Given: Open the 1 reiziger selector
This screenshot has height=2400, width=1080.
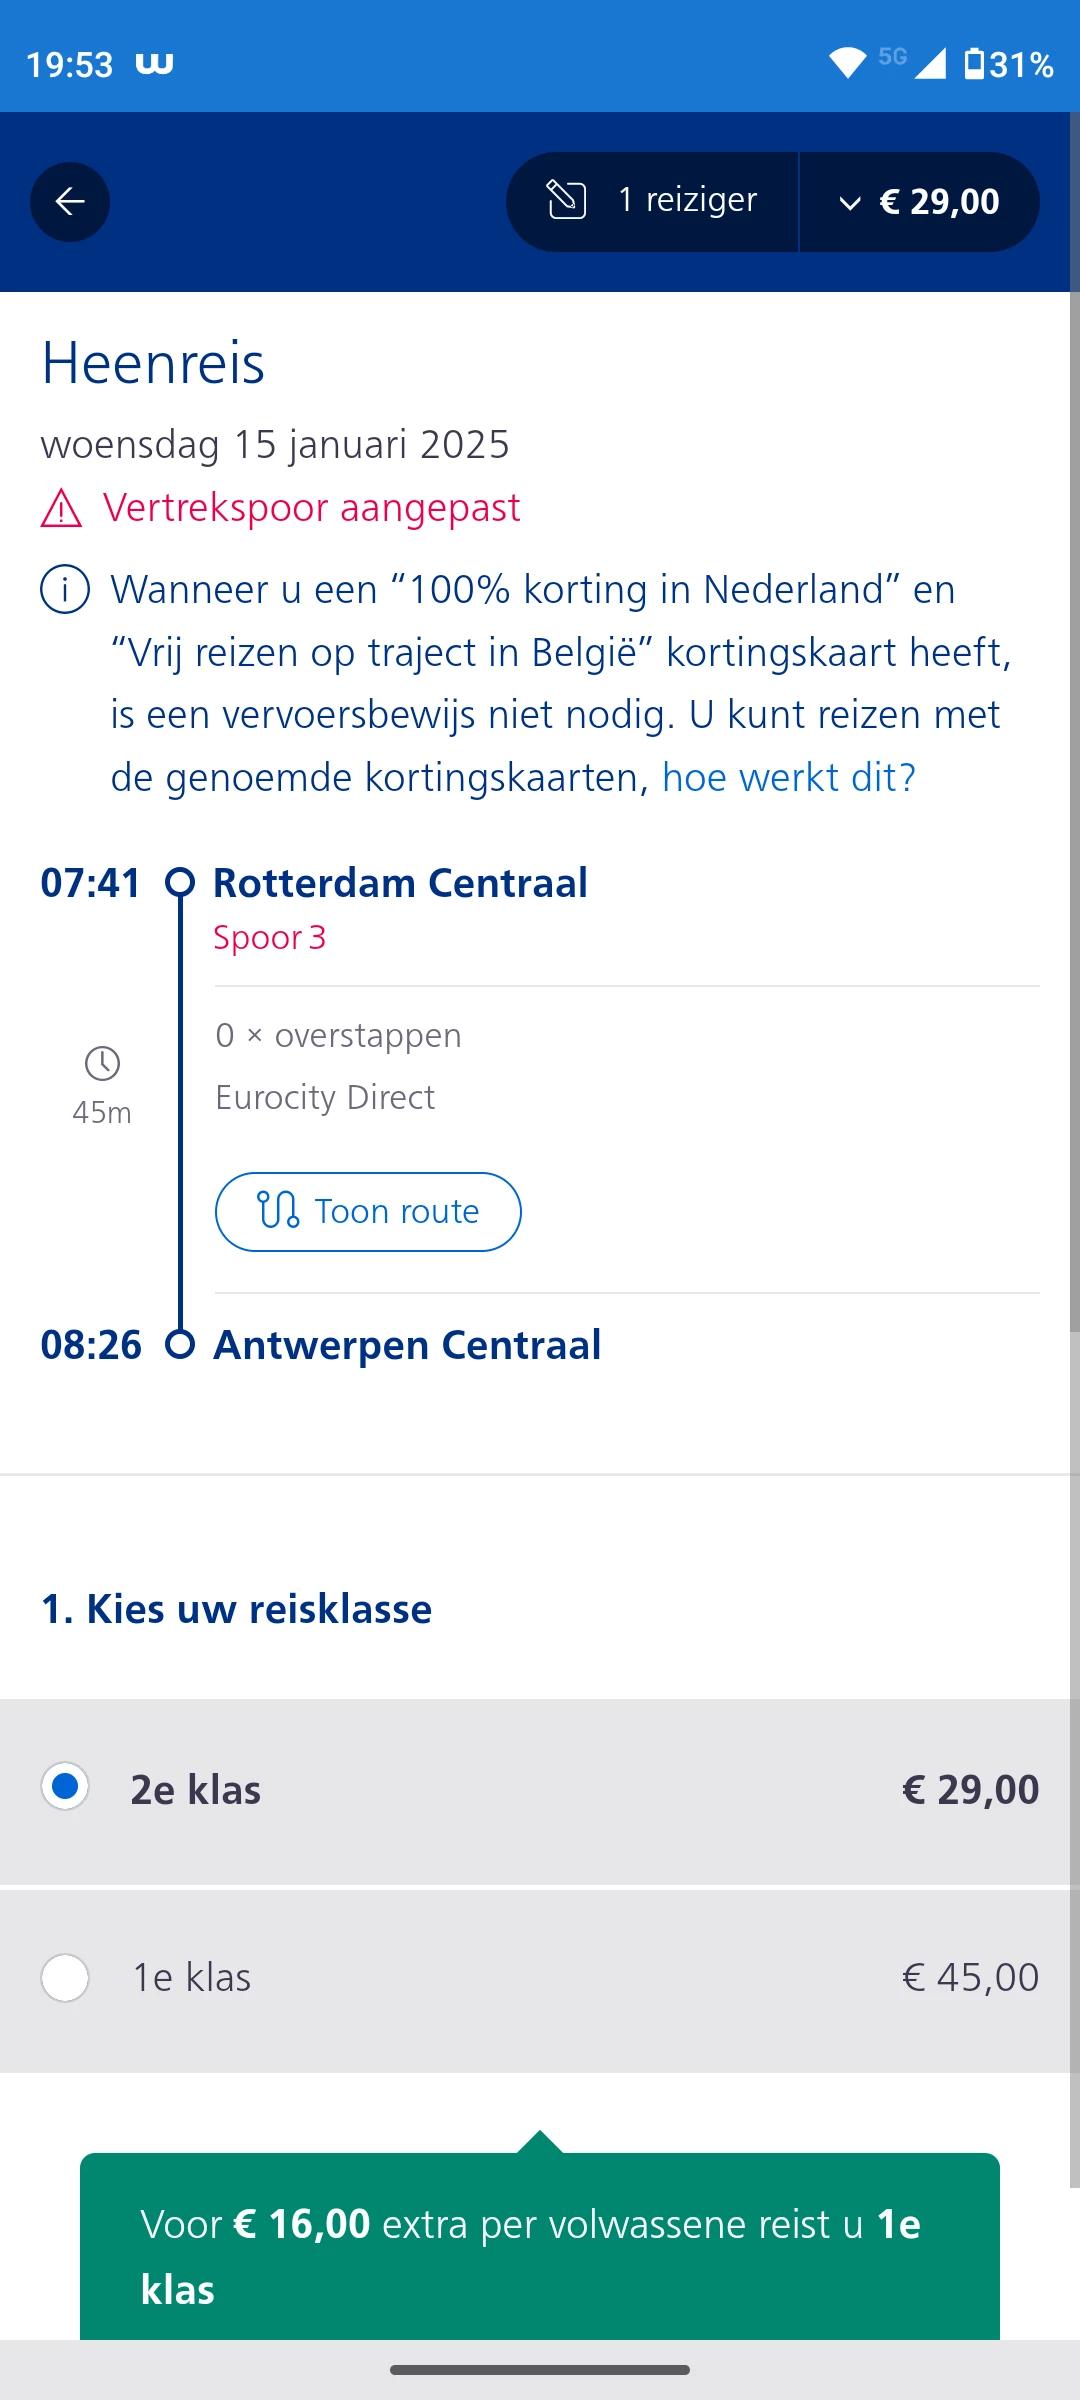Looking at the screenshot, I should click(x=653, y=201).
